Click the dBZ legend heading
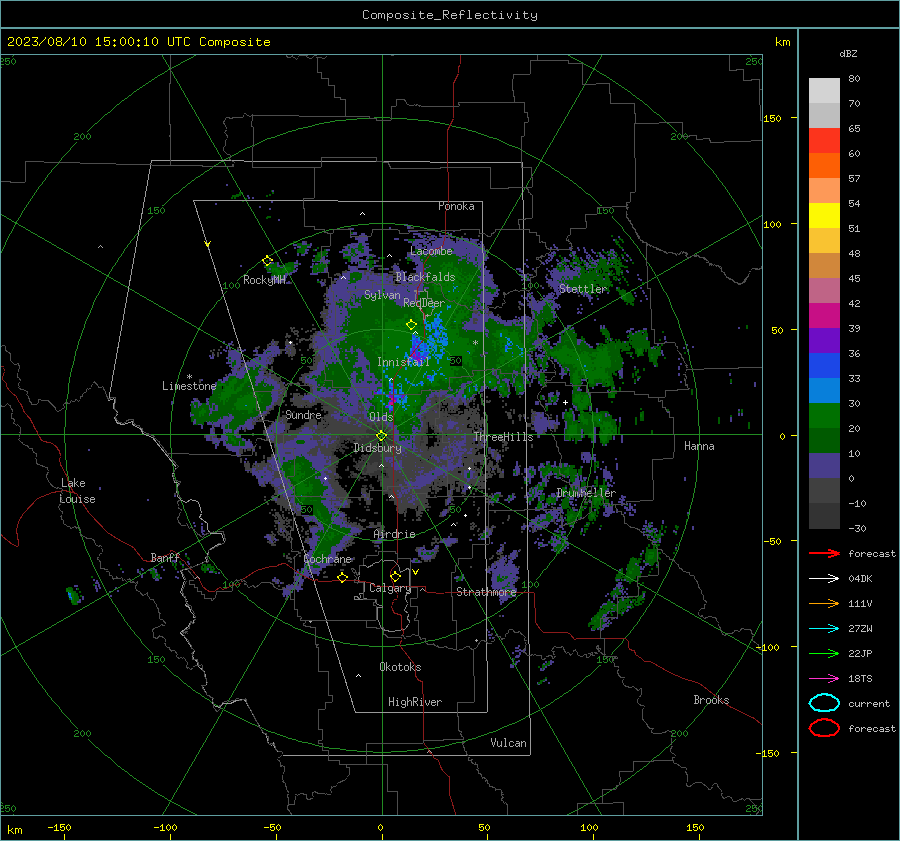The width and height of the screenshot is (900, 841). [x=848, y=53]
